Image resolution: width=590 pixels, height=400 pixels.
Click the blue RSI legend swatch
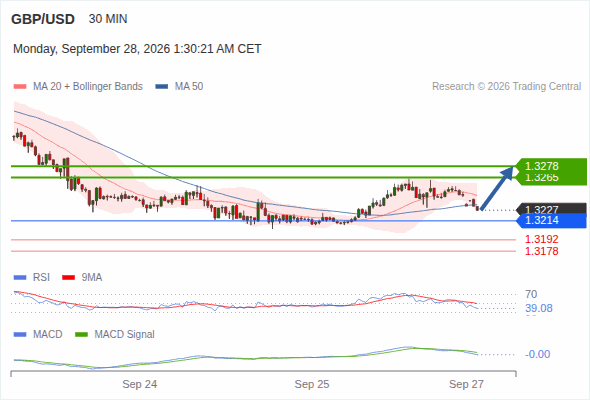[x=20, y=278]
